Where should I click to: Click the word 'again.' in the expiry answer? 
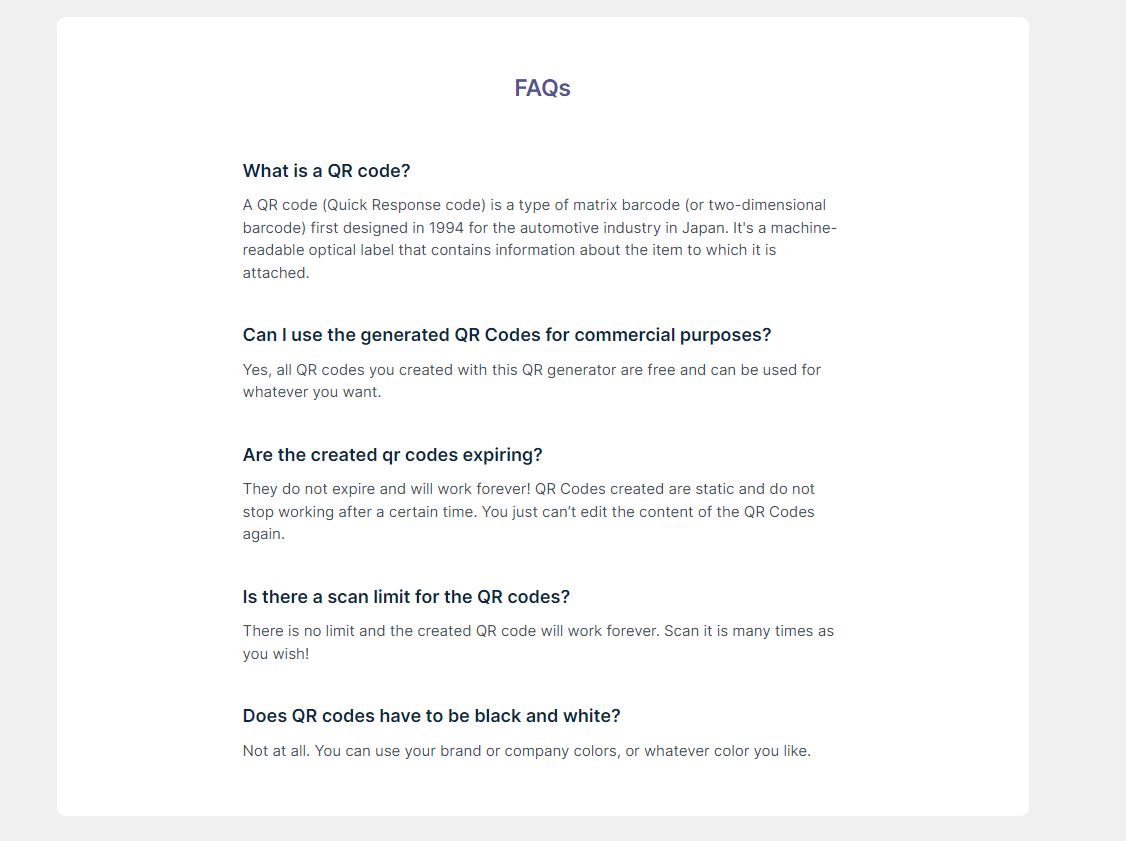tap(264, 534)
